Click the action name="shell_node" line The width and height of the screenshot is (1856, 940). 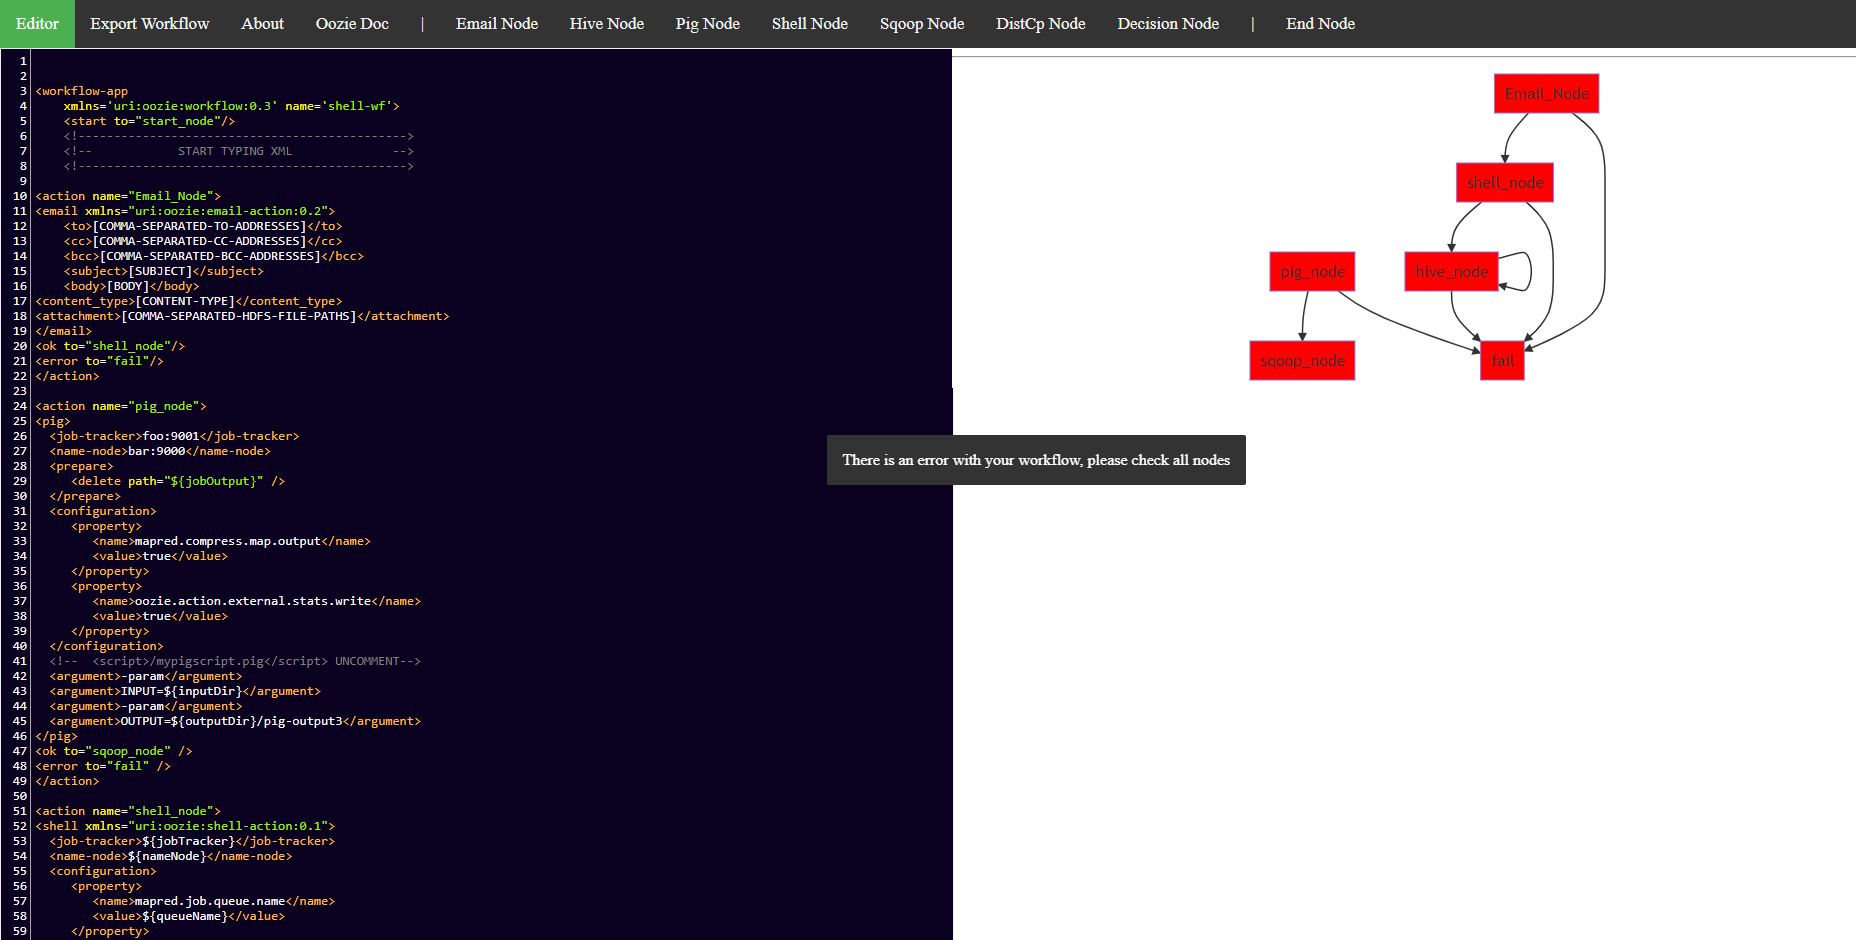click(x=128, y=811)
